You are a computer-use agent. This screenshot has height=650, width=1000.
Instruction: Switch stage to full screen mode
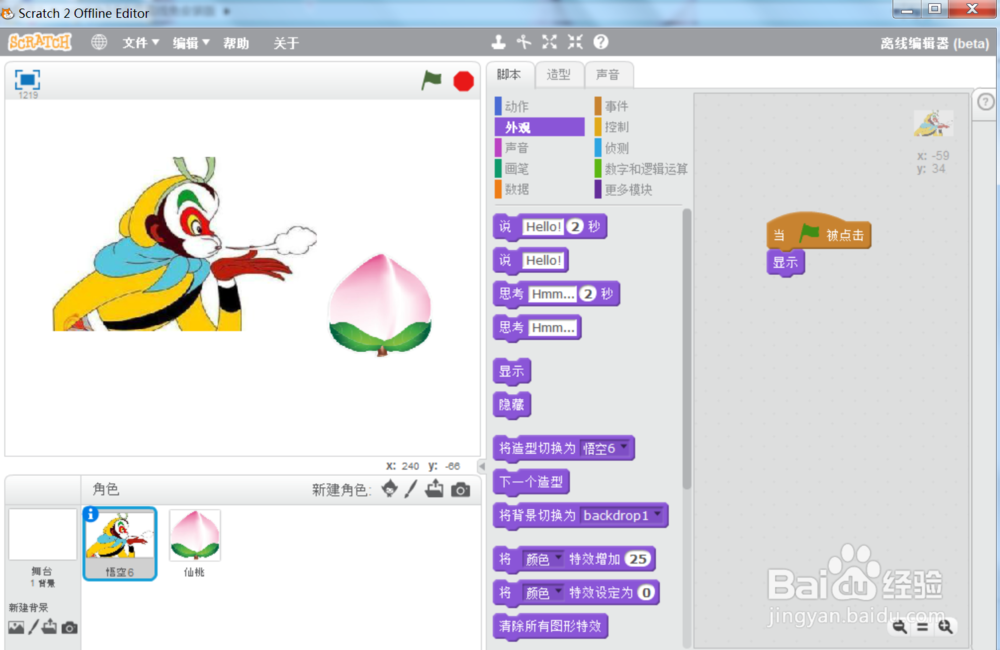tap(27, 80)
